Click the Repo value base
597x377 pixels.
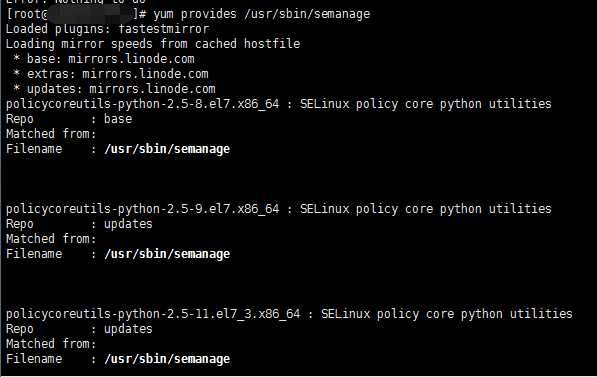(x=118, y=119)
